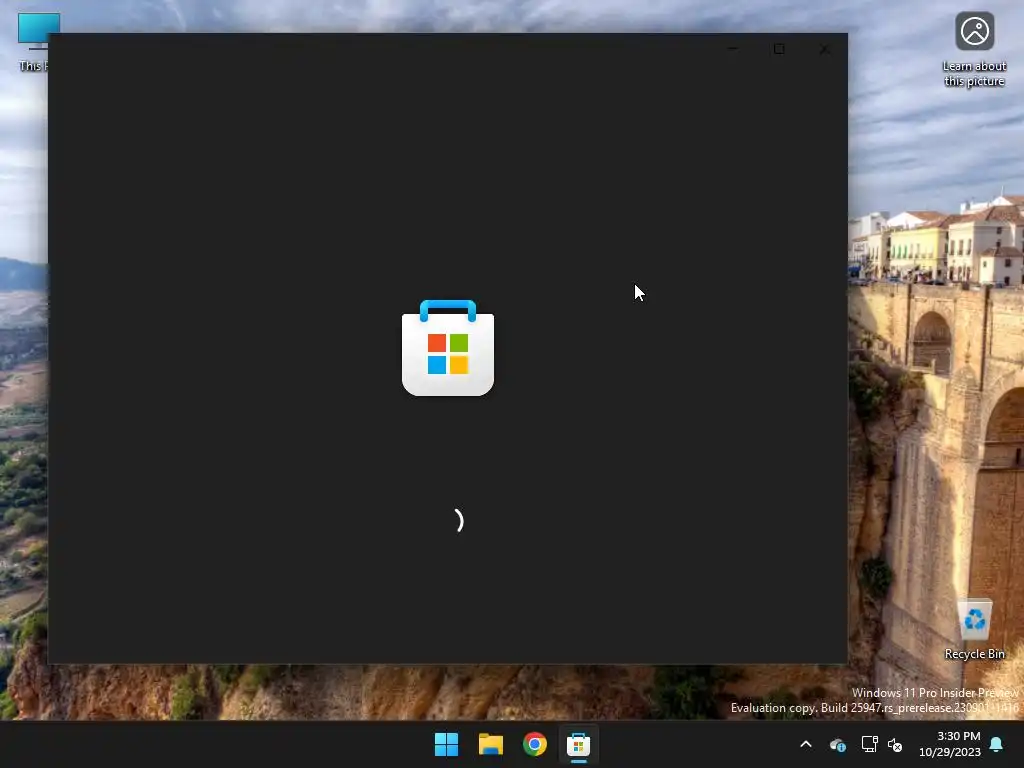This screenshot has height=768, width=1024.
Task: Click the Microsoft Store splash logo
Action: point(448,347)
